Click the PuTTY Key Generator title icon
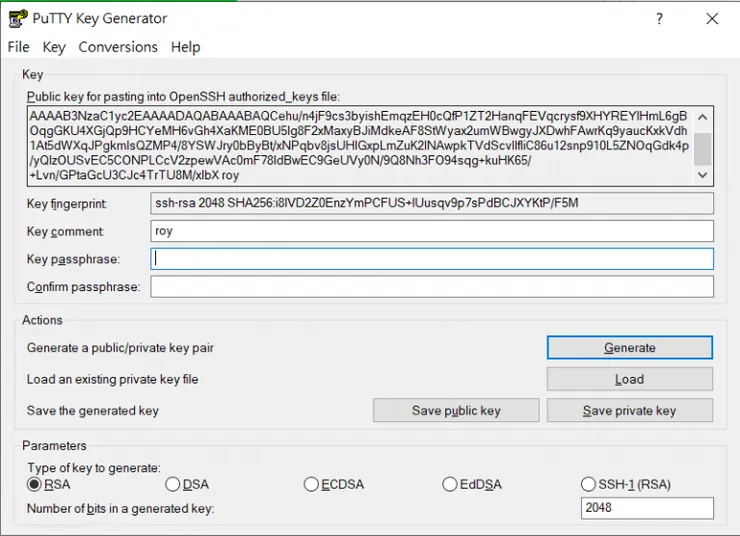Screen dimensions: 740x536 (x=17, y=18)
